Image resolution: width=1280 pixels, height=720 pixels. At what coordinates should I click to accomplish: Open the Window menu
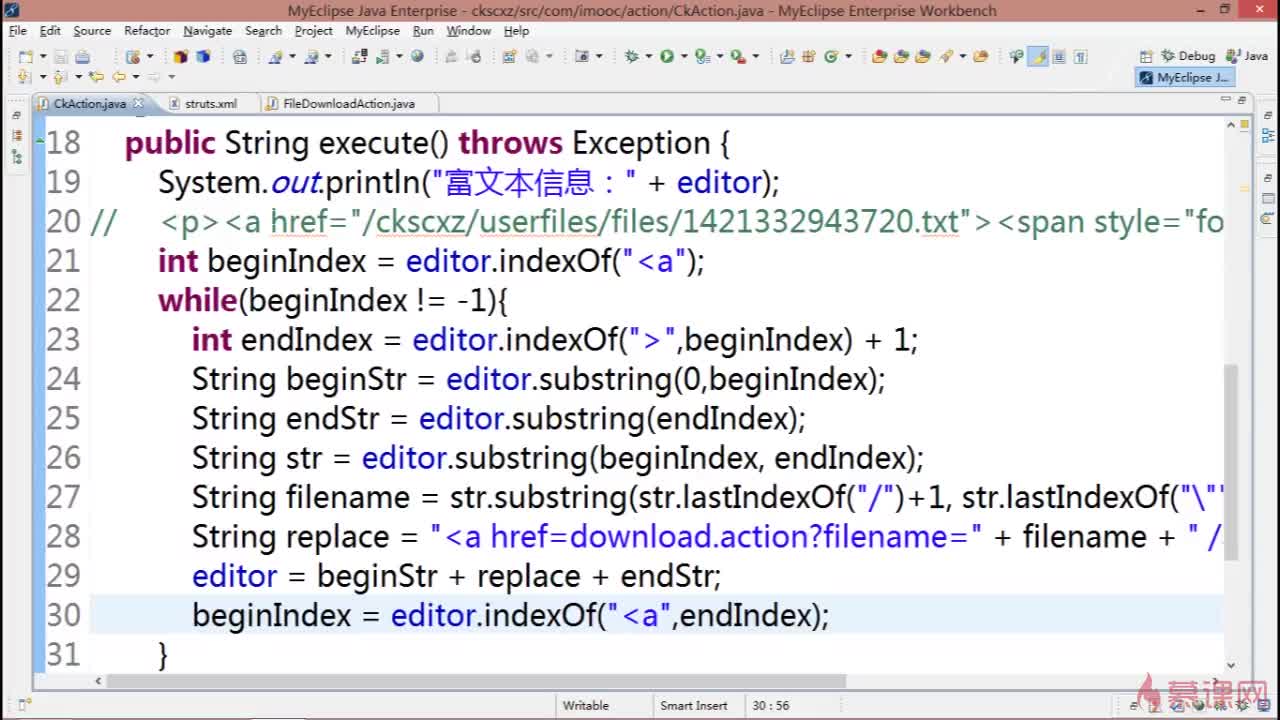pos(468,31)
